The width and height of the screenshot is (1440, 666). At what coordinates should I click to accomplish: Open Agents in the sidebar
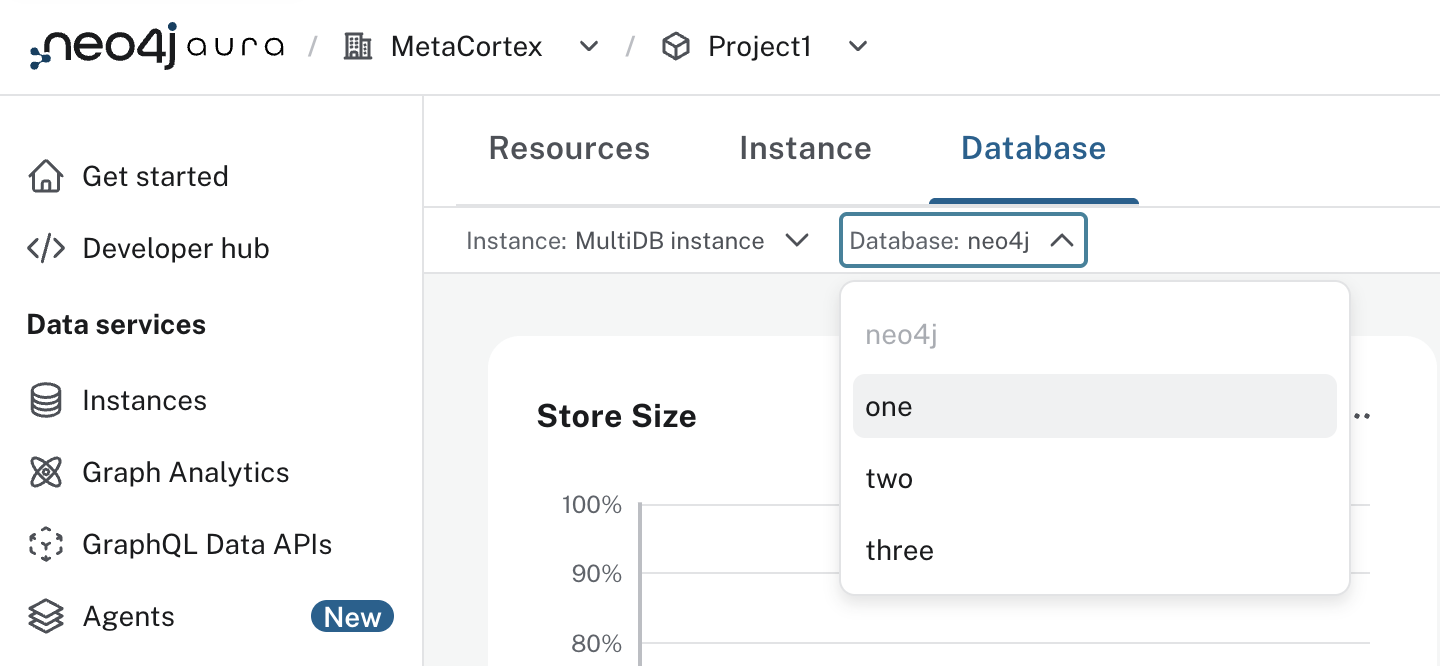128,616
